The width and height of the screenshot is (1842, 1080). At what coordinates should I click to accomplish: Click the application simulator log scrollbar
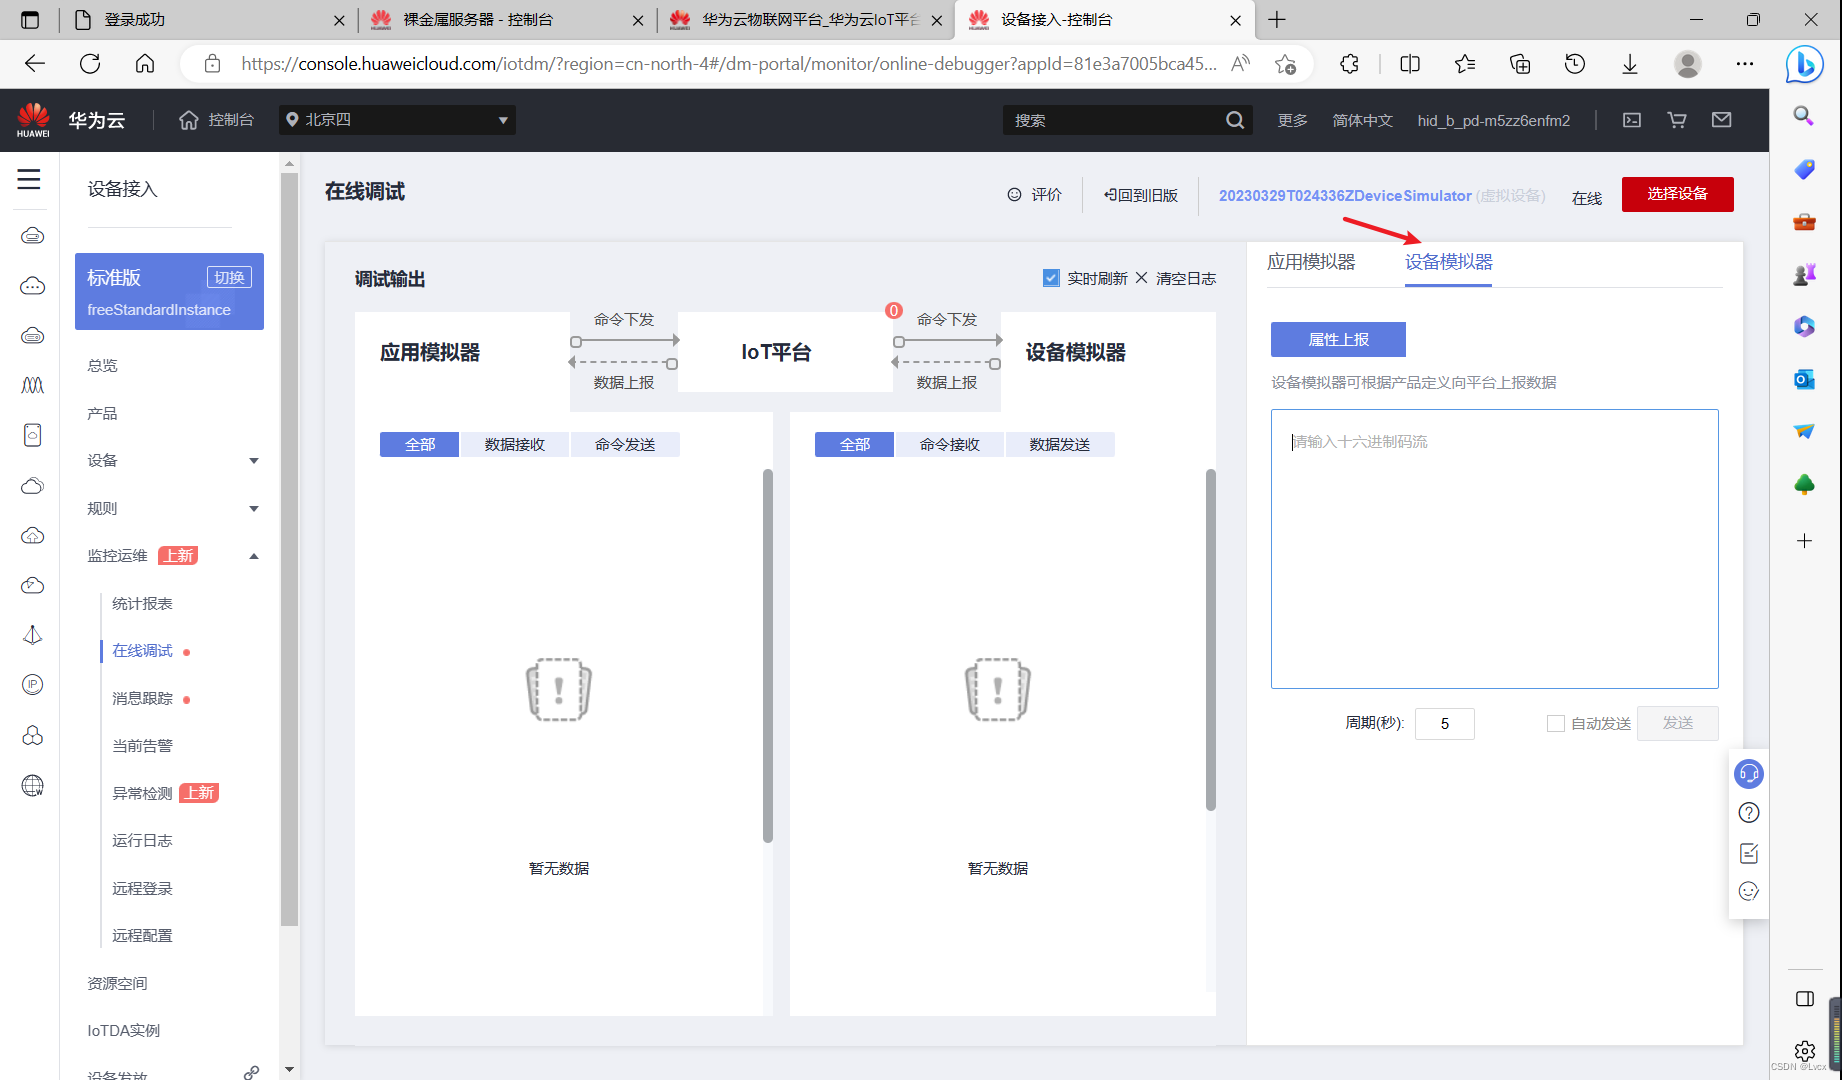pyautogui.click(x=768, y=655)
